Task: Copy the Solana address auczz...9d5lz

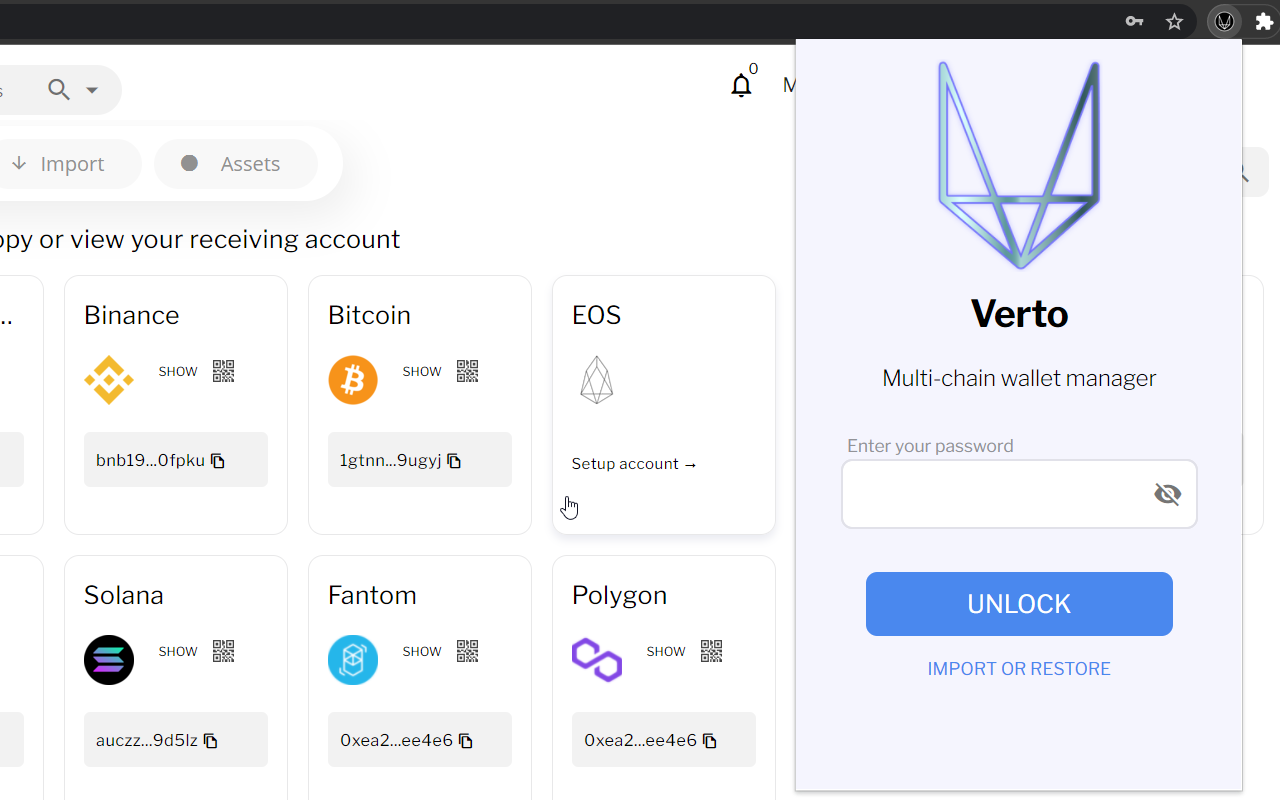Action: coord(210,741)
